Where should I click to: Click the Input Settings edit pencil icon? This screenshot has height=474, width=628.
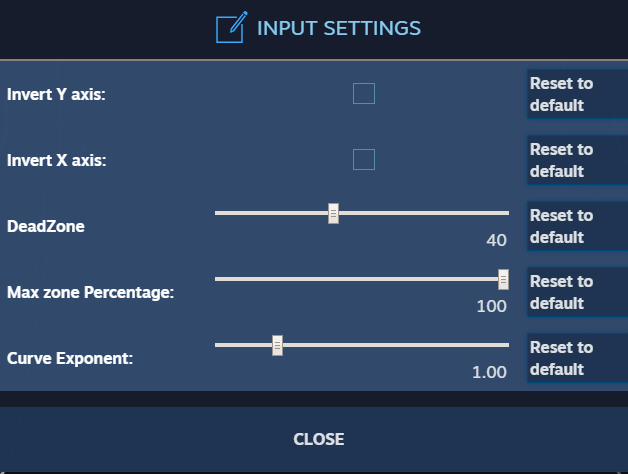(231, 28)
